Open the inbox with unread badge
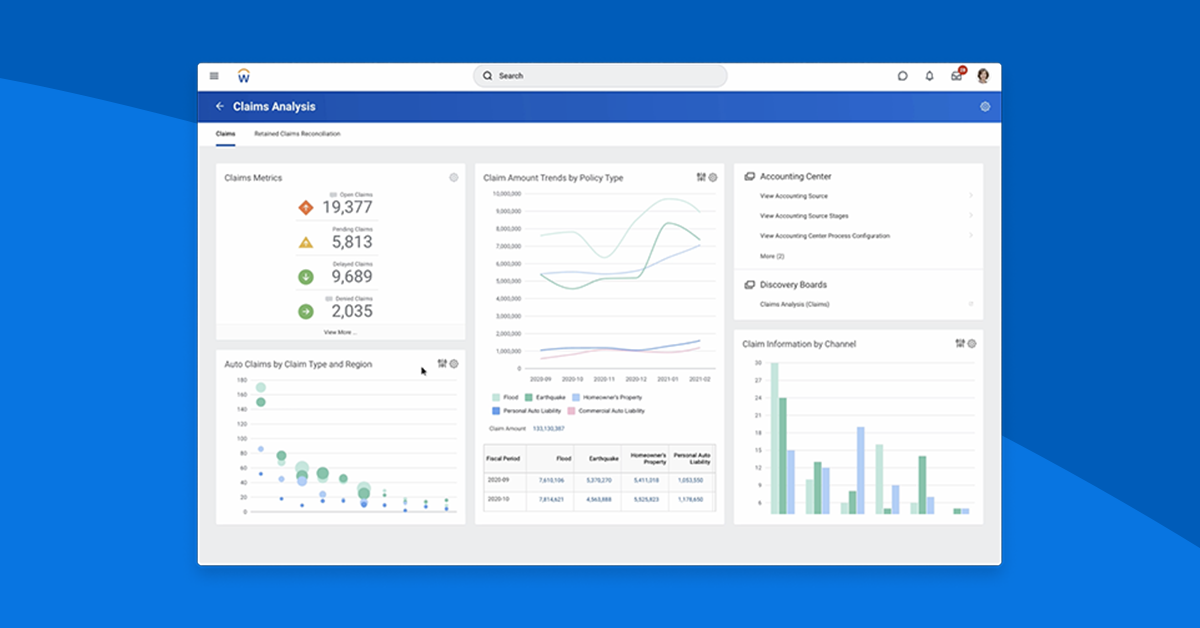This screenshot has height=628, width=1200. point(956,75)
